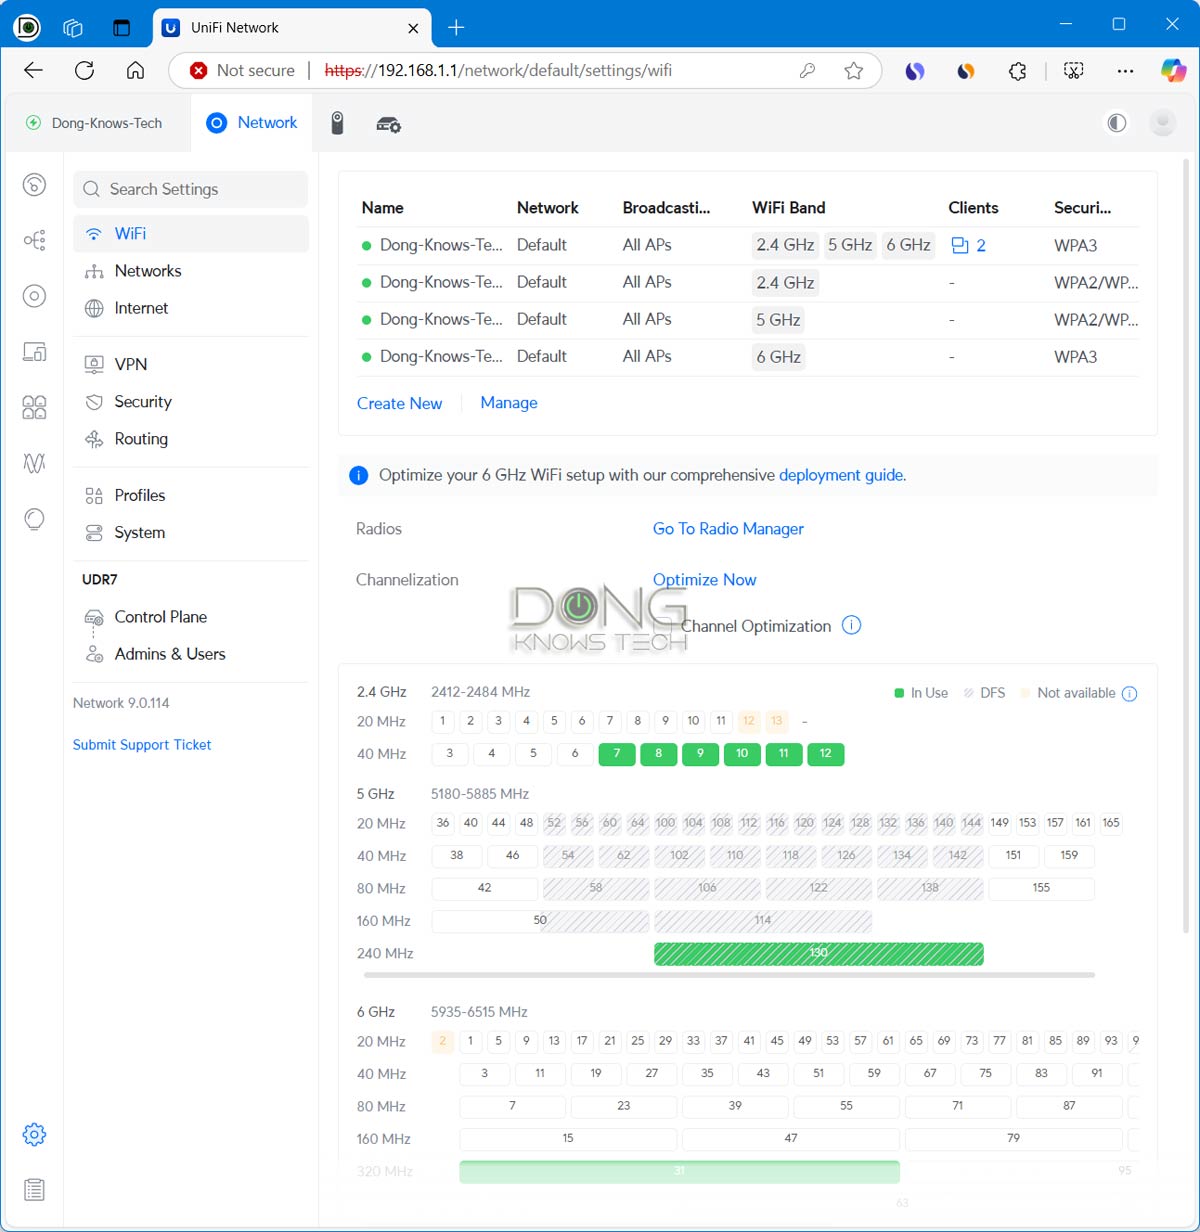Viewport: 1200px width, 1232px height.
Task: Click the Optimize Now link
Action: pos(704,580)
